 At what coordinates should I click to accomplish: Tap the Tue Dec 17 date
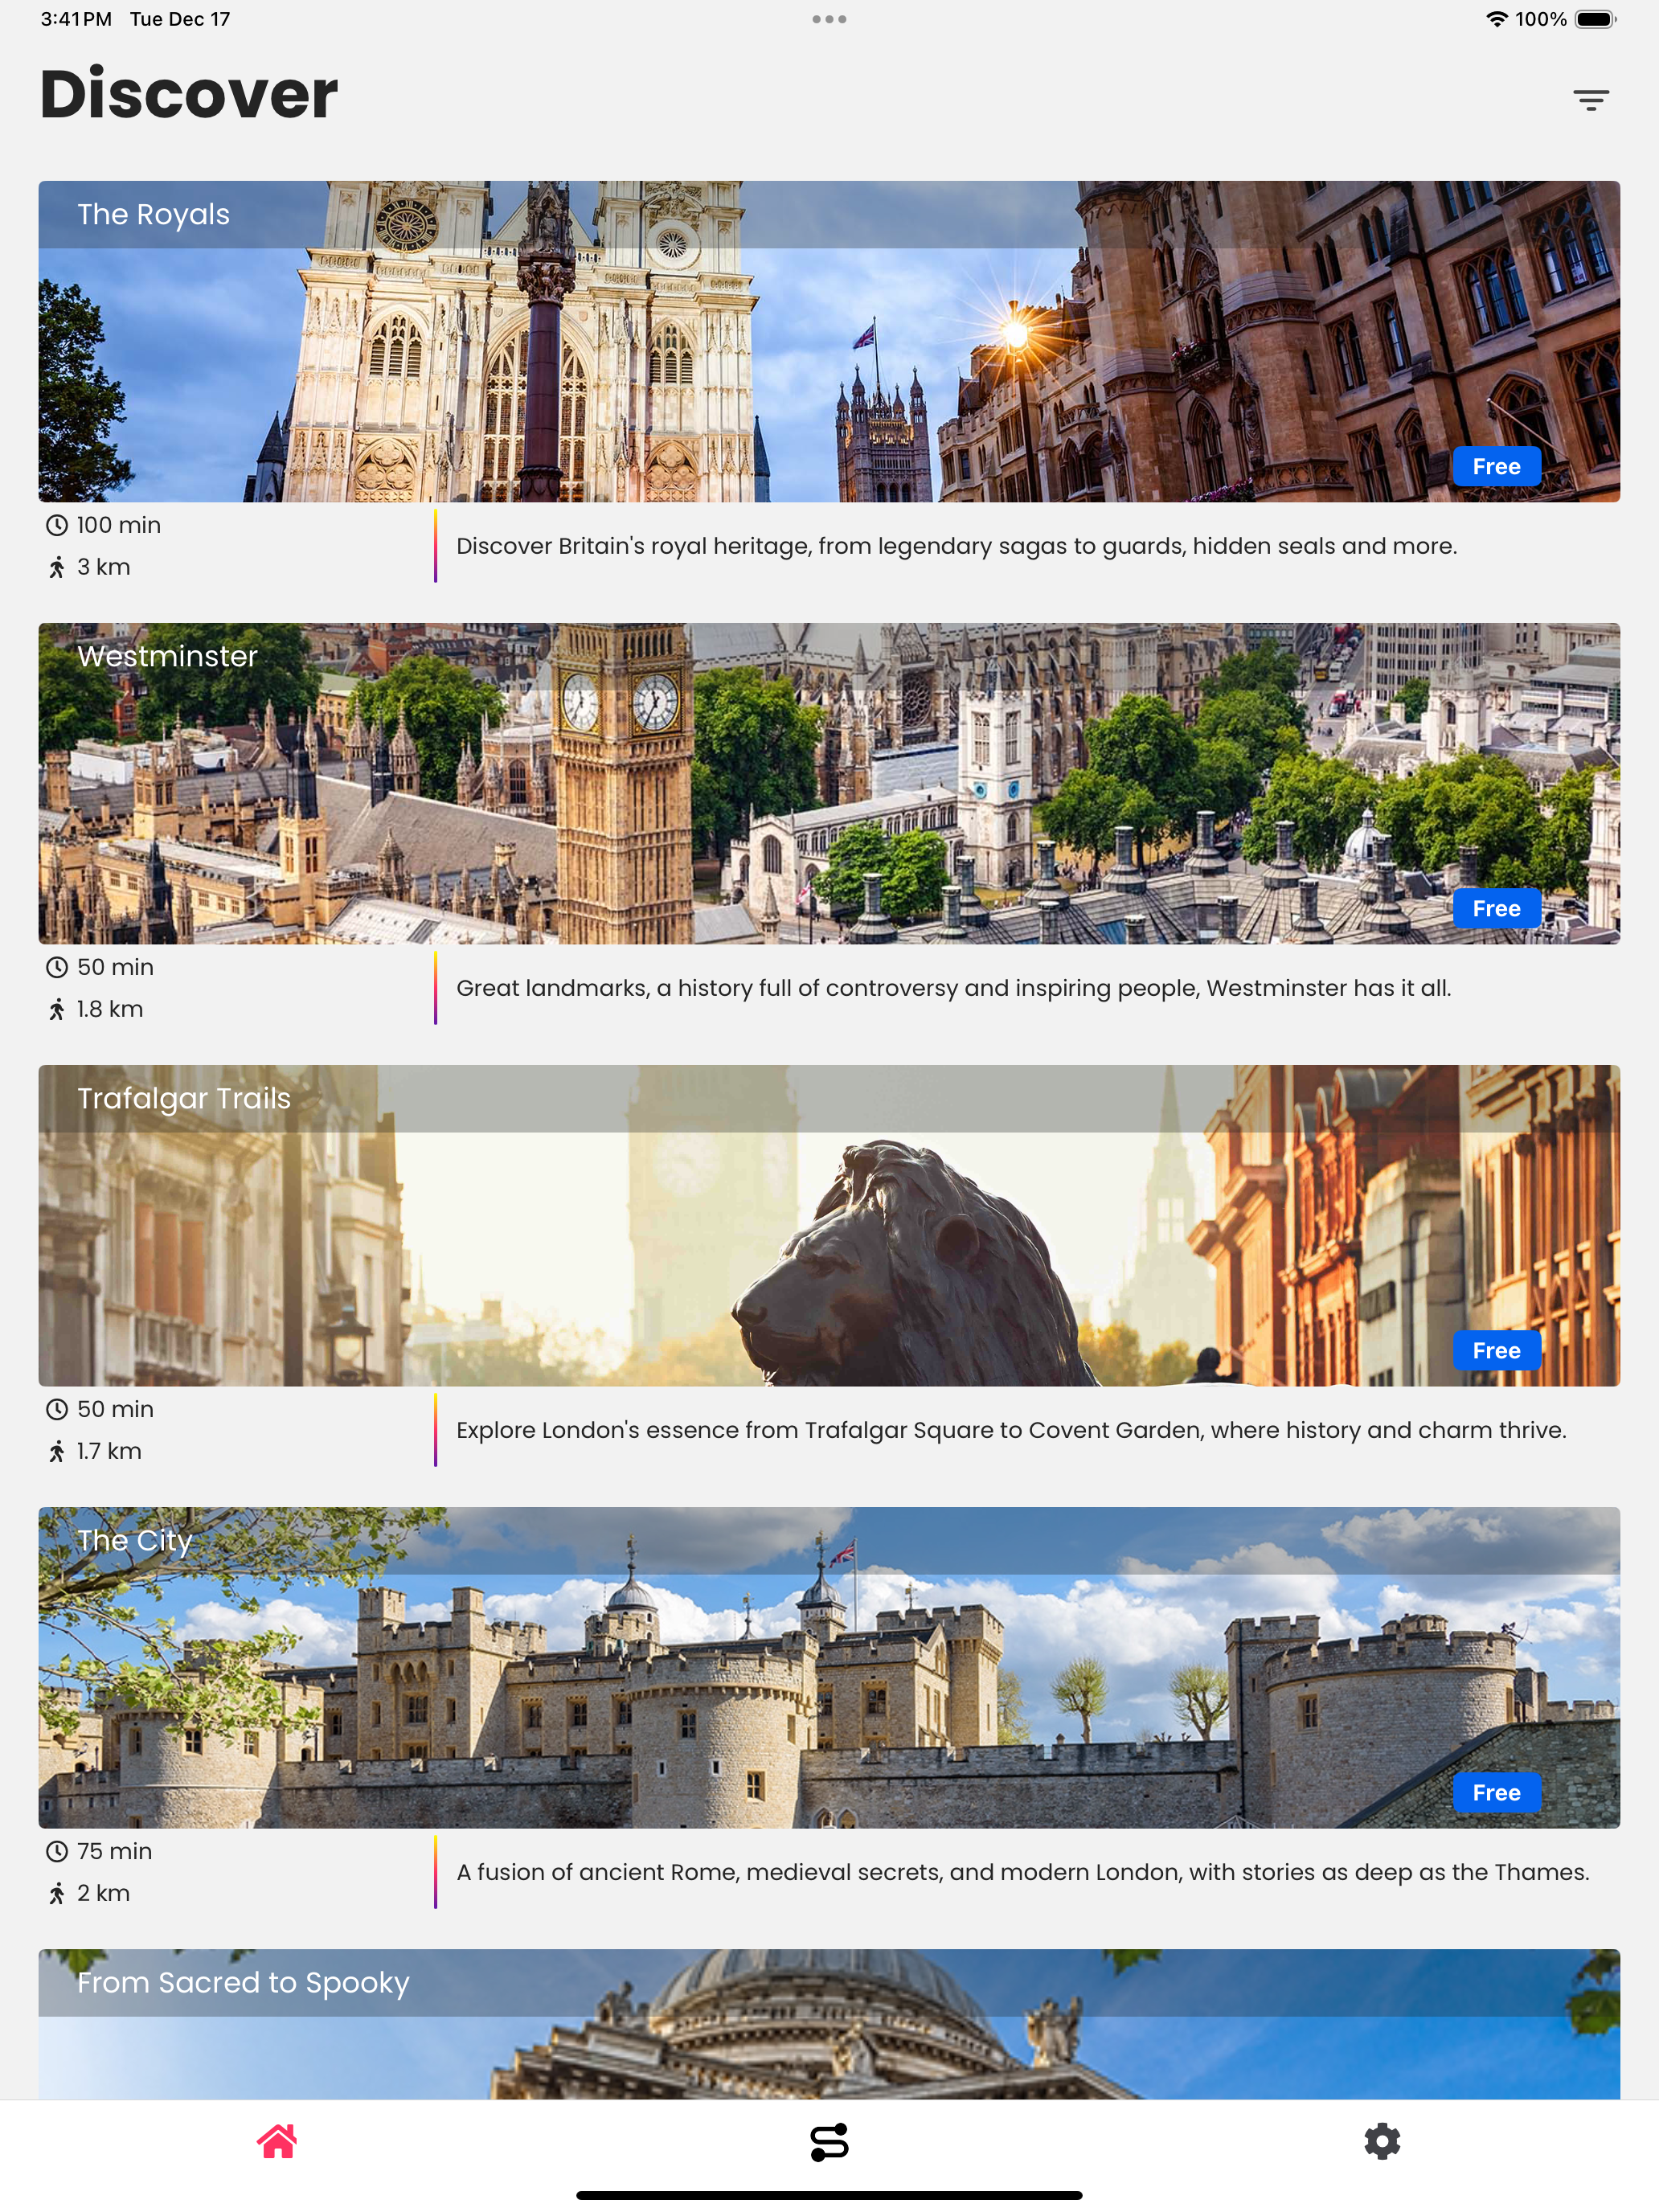coord(180,19)
